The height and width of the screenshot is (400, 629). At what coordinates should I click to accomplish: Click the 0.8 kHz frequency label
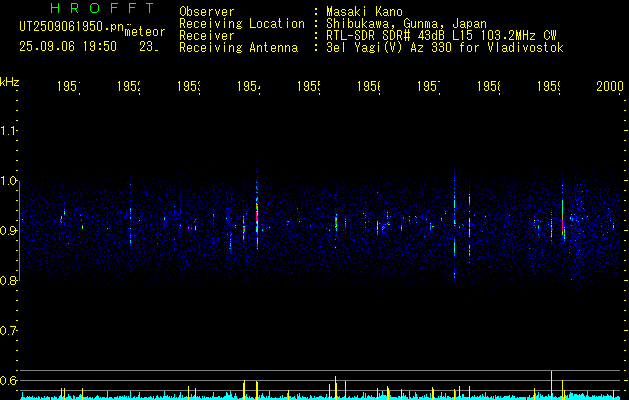[8, 280]
